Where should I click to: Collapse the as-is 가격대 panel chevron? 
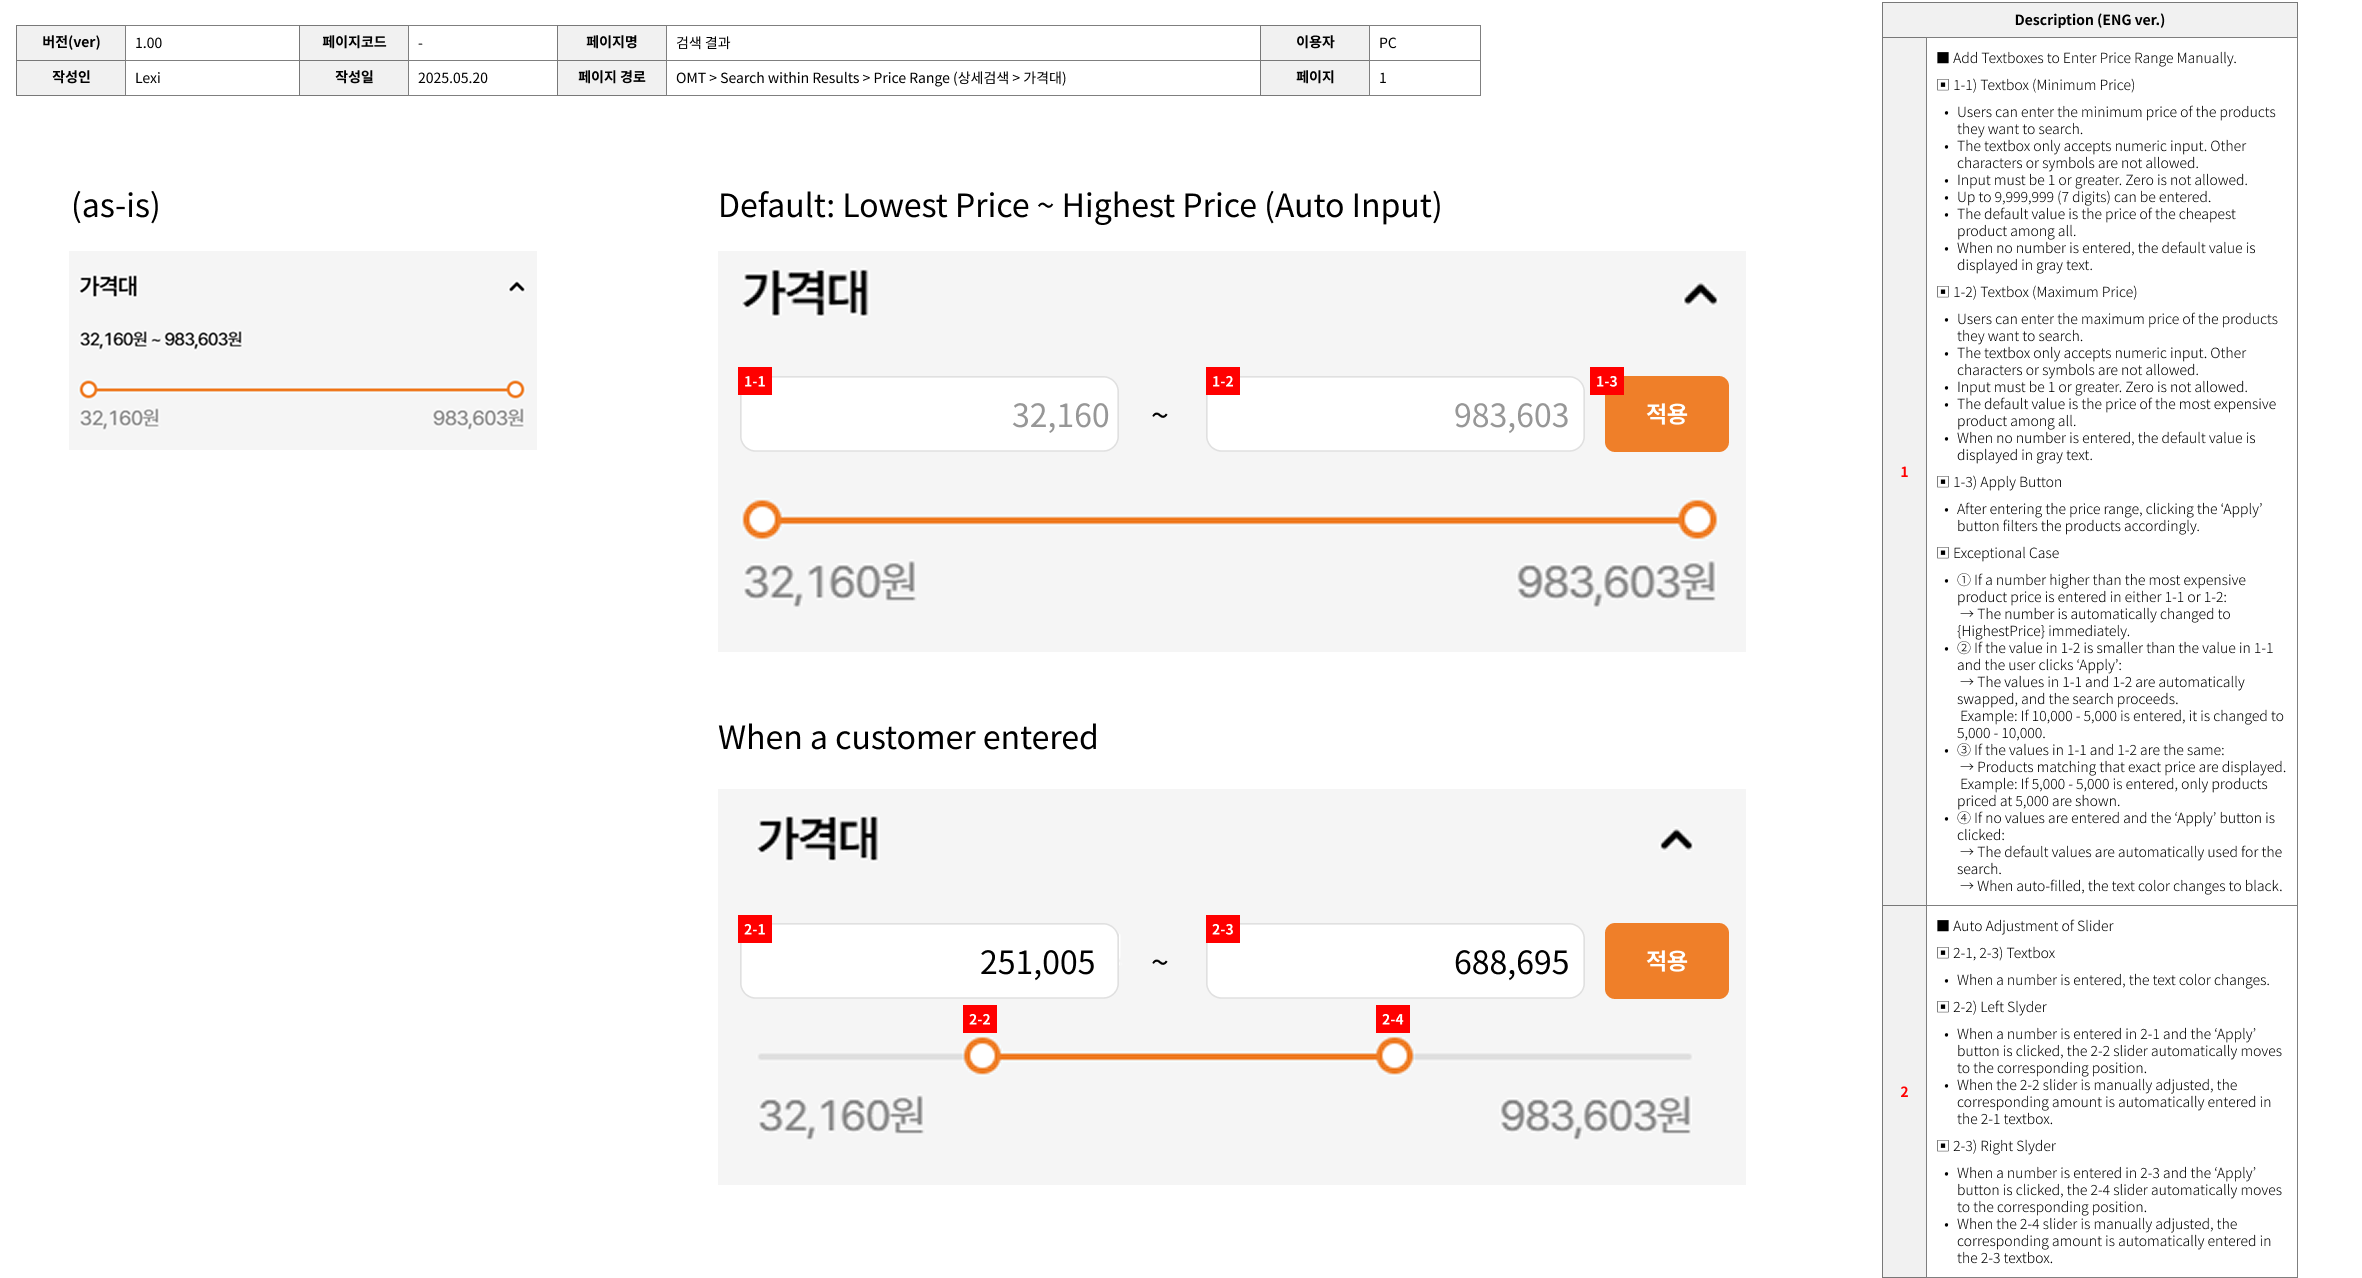pyautogui.click(x=516, y=287)
